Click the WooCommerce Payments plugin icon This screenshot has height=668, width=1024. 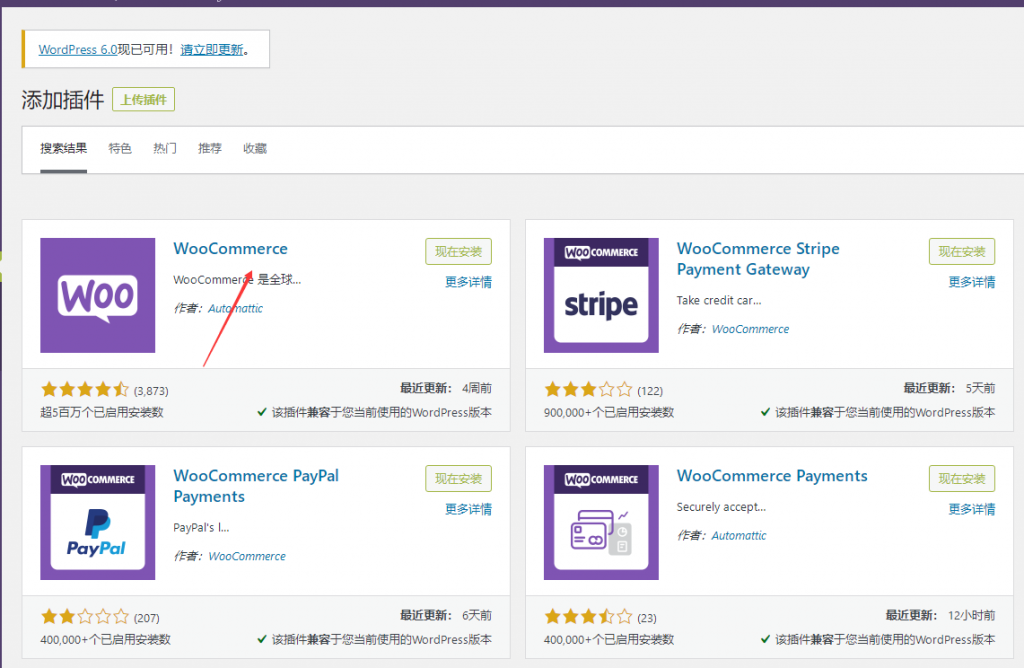pos(601,522)
